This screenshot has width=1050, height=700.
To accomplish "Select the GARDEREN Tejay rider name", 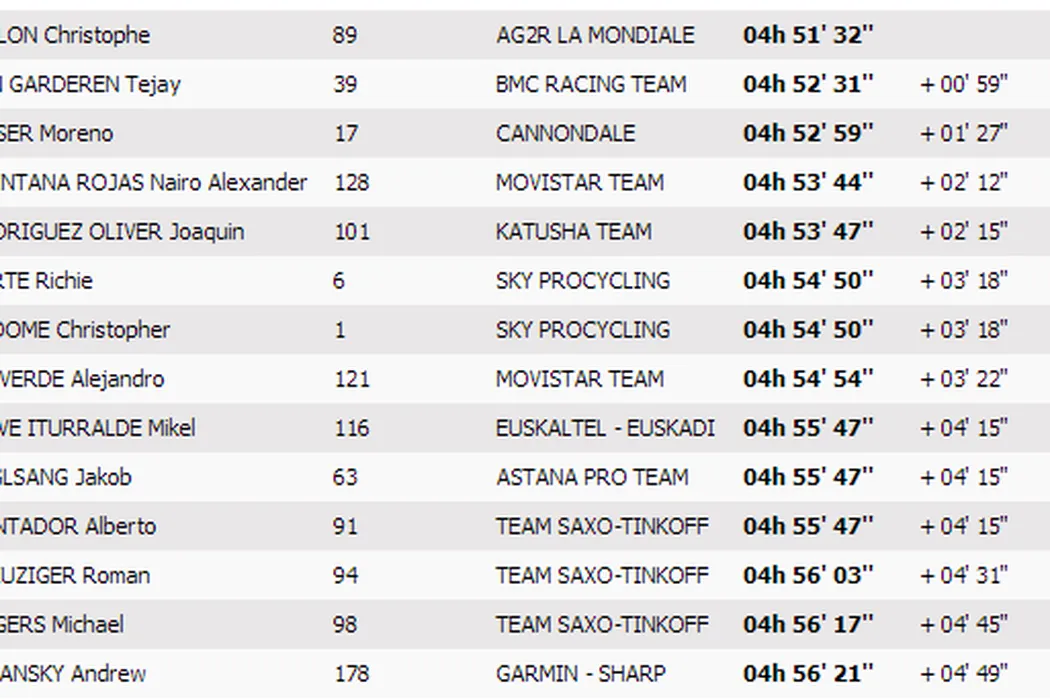I will [x=91, y=84].
